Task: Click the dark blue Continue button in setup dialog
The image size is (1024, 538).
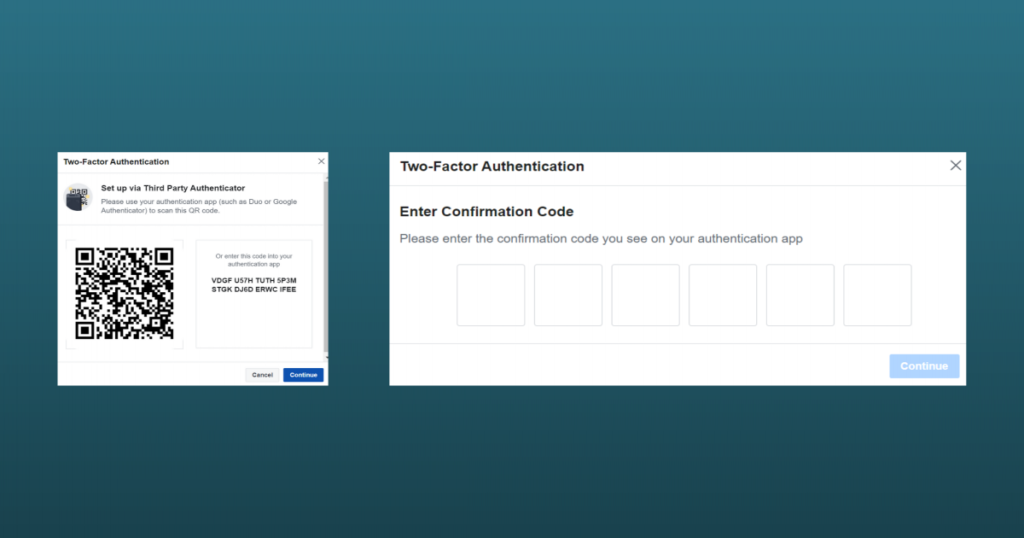Action: pos(303,375)
